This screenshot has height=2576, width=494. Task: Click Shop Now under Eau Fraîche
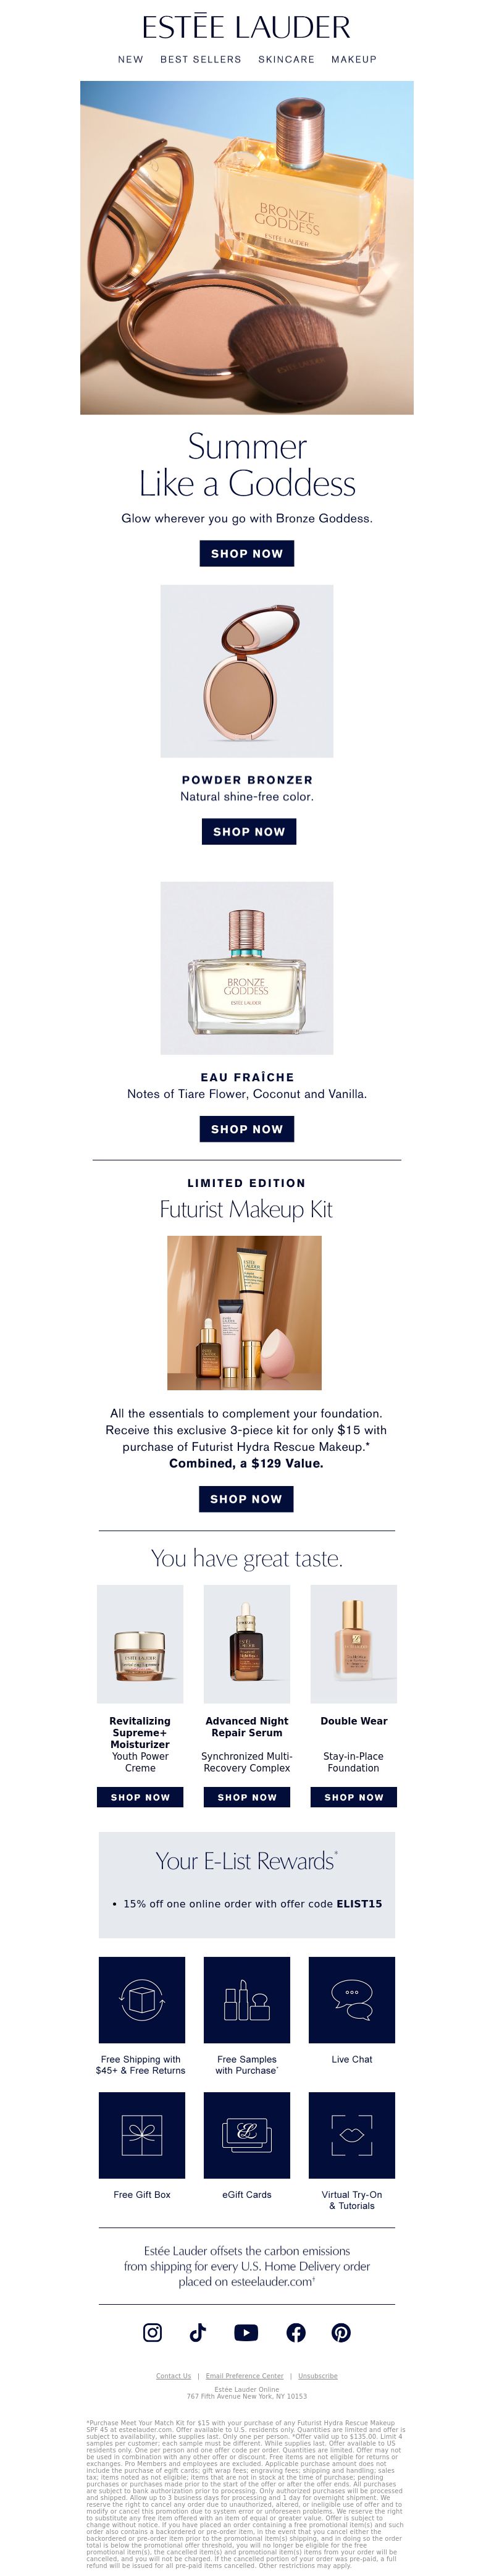(247, 1129)
